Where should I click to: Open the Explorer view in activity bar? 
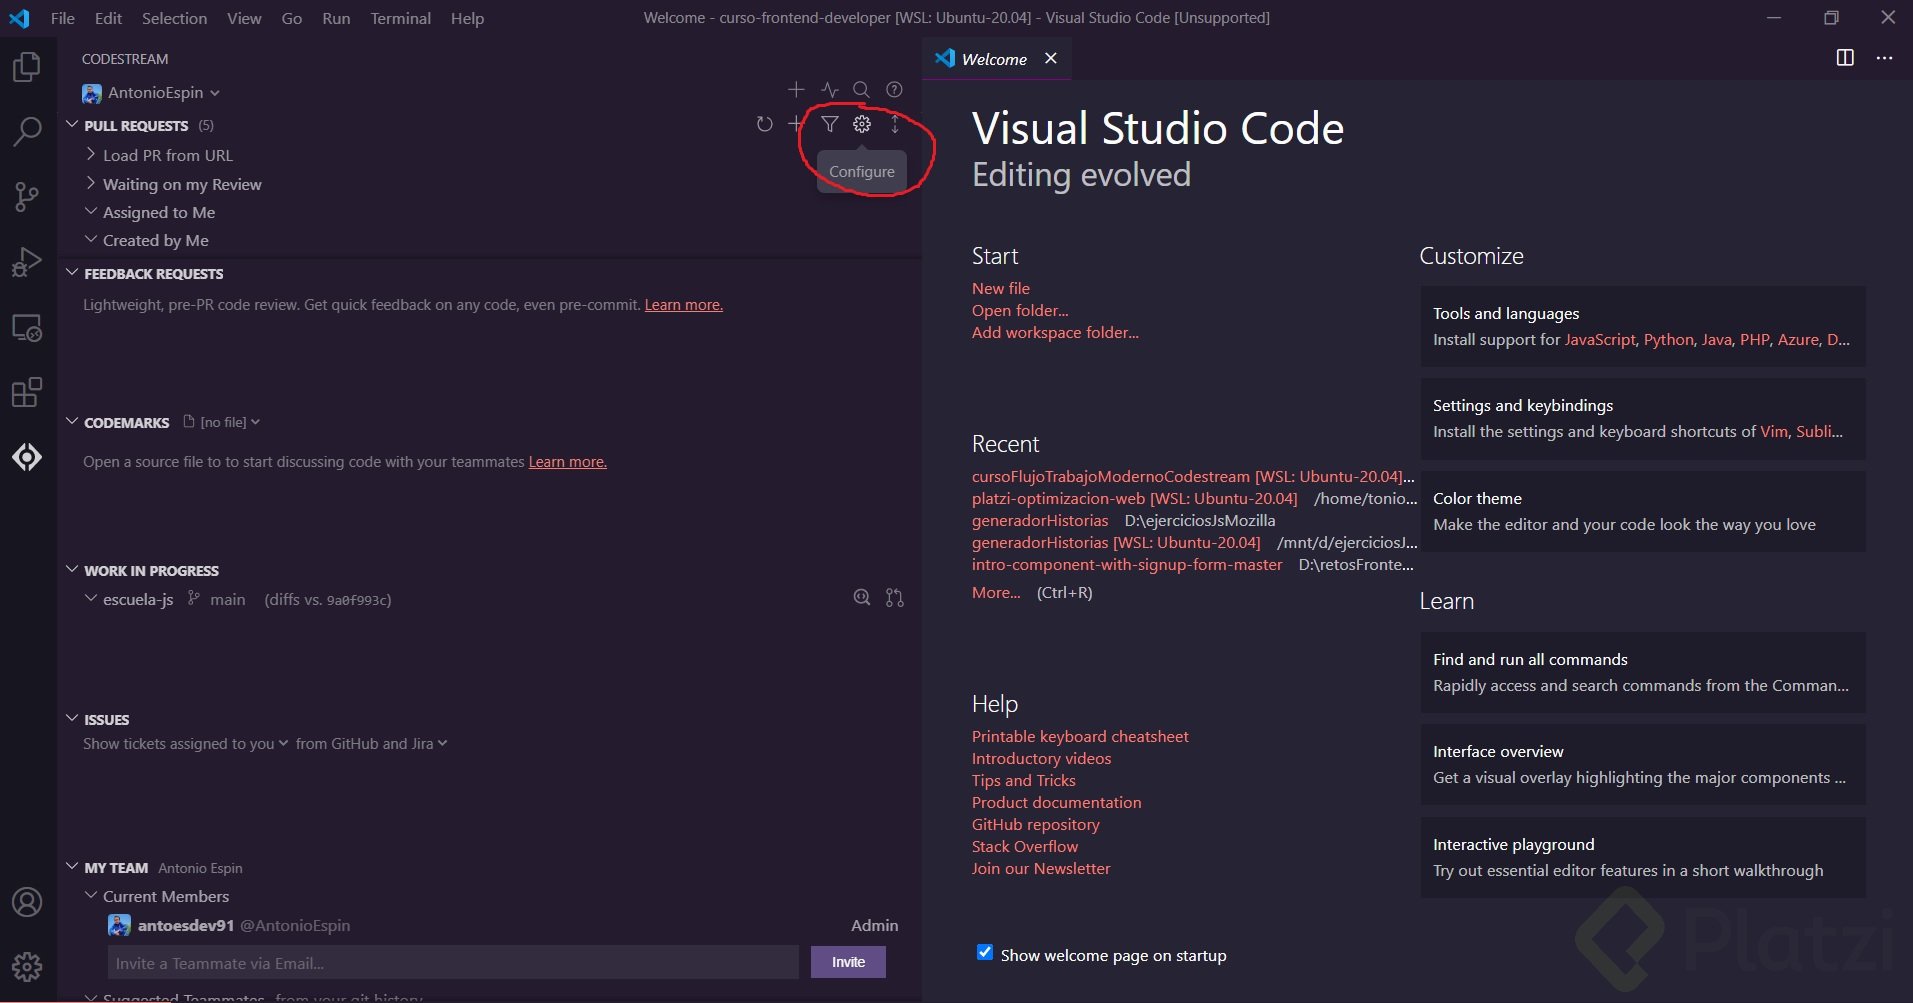click(27, 67)
